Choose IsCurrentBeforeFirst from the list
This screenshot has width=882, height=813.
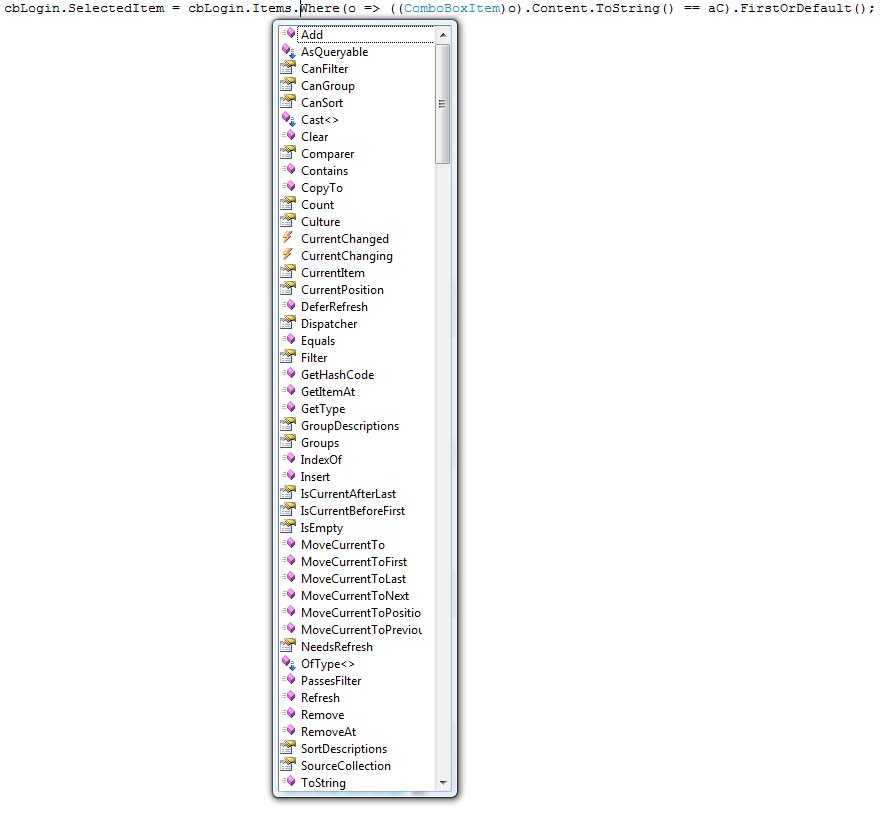coord(353,511)
